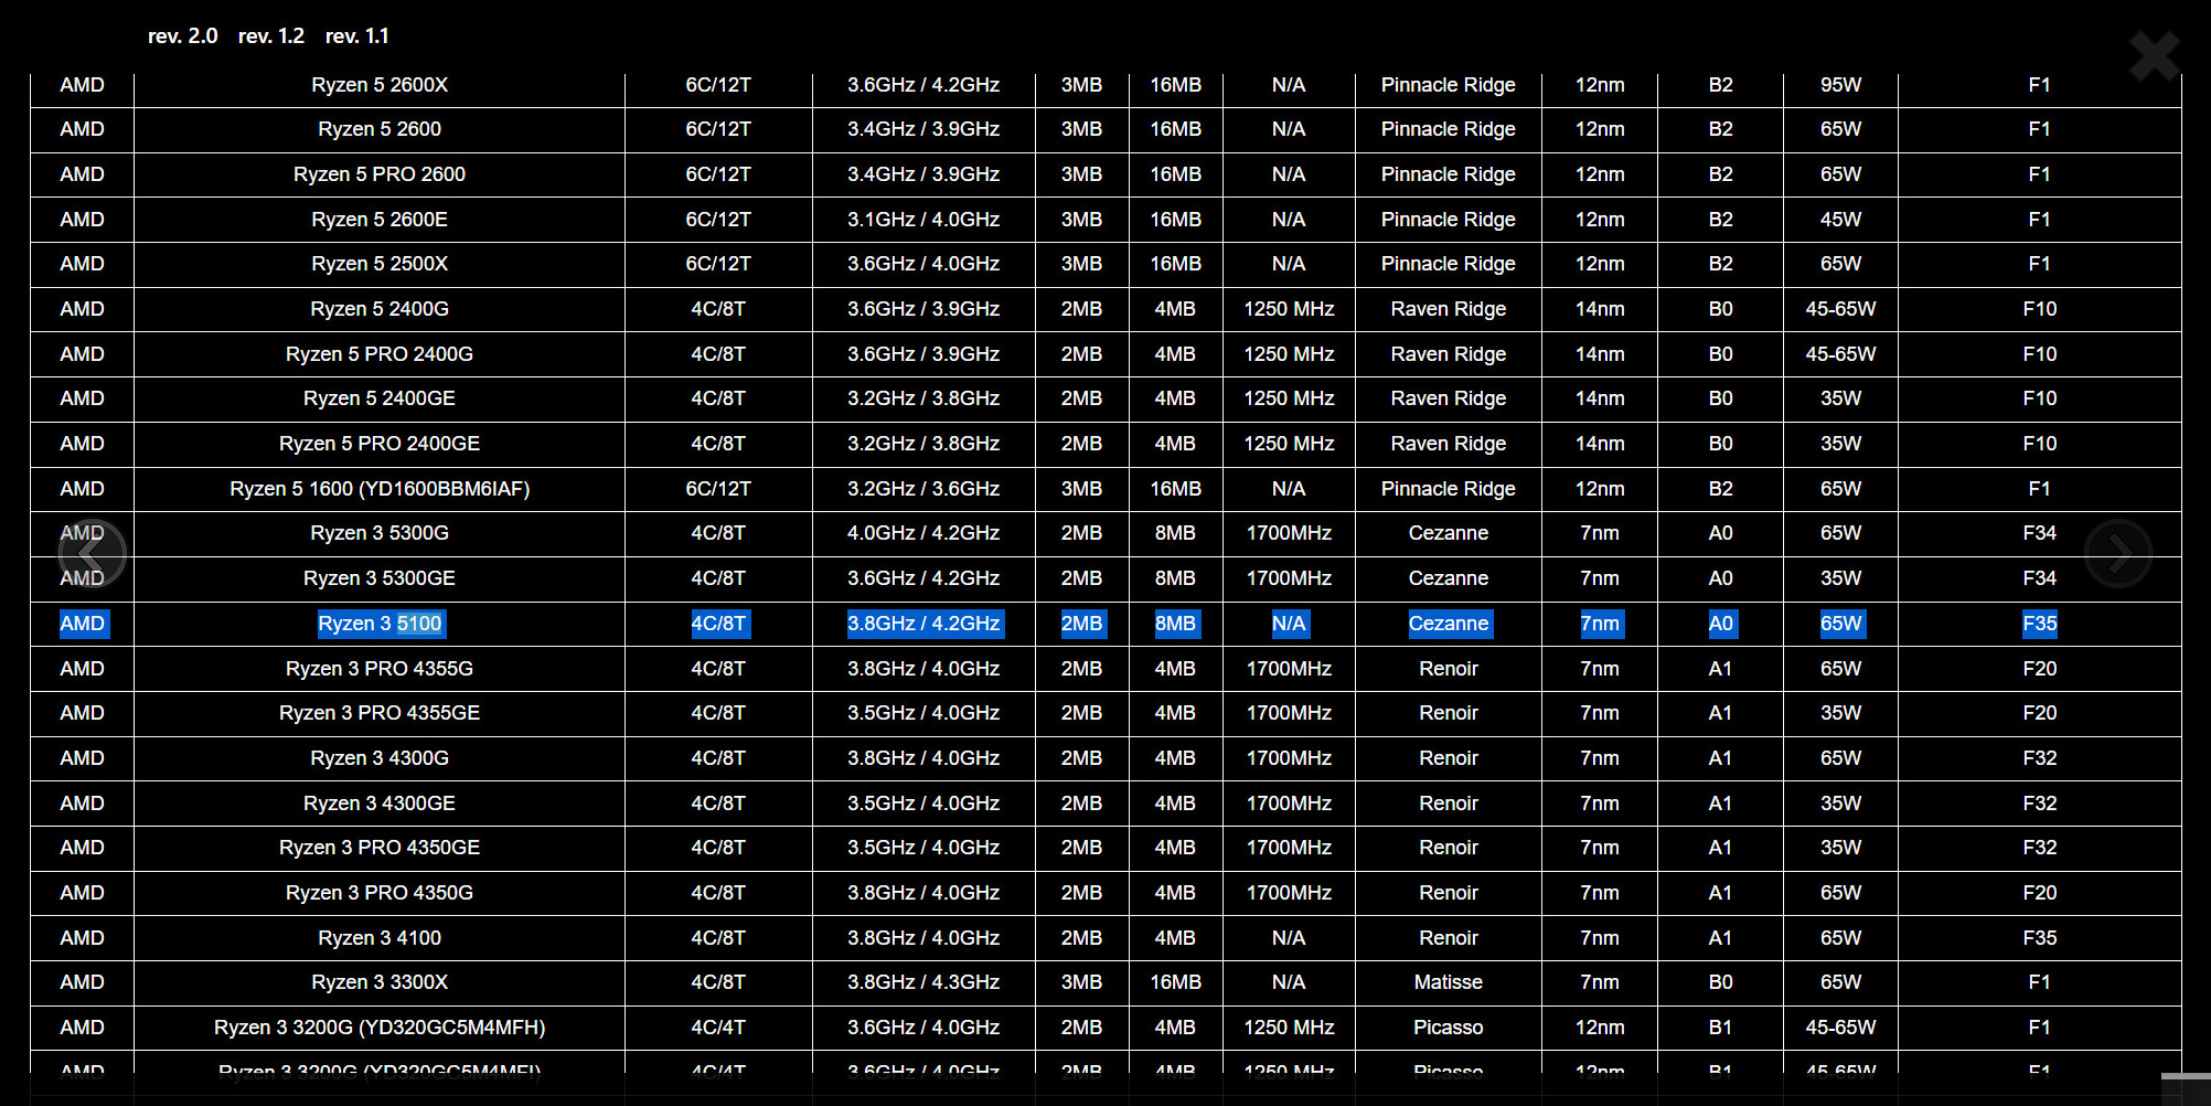Click the Ryzen 3 5300GE model cell
Viewport: 2211px width, 1106px height.
379,578
